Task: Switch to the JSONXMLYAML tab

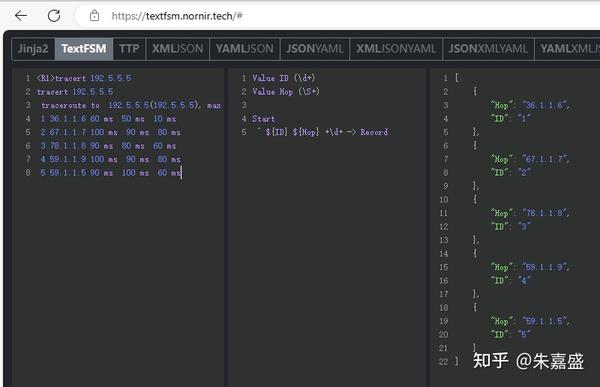Action: 488,49
